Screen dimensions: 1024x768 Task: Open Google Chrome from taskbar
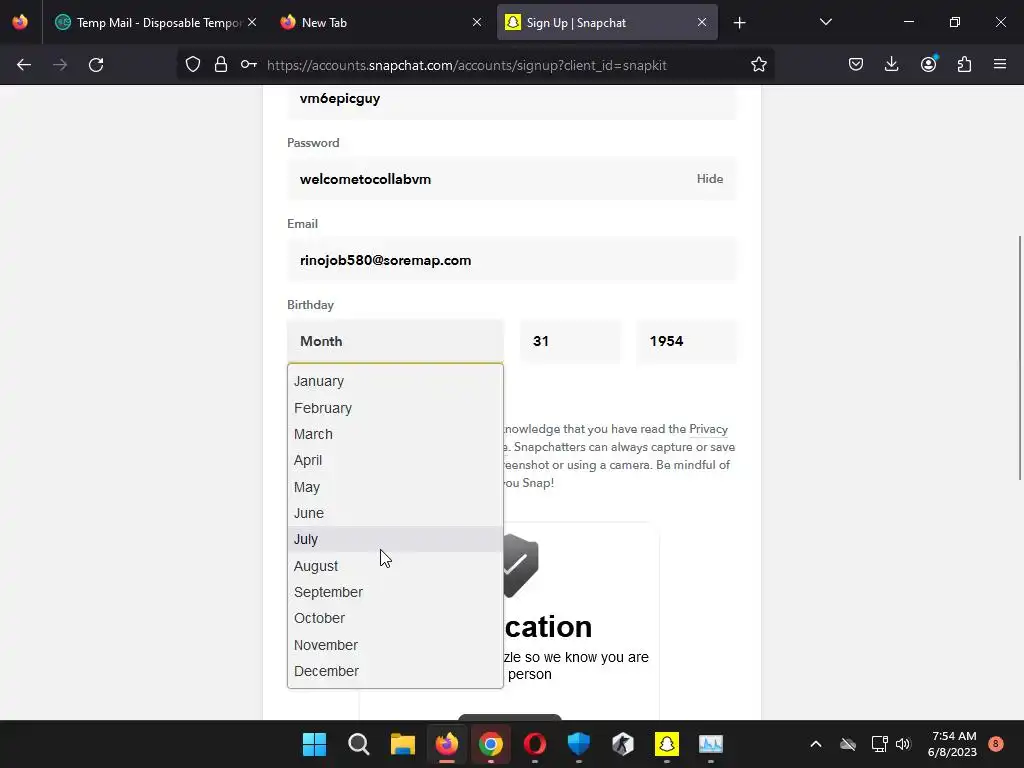490,744
